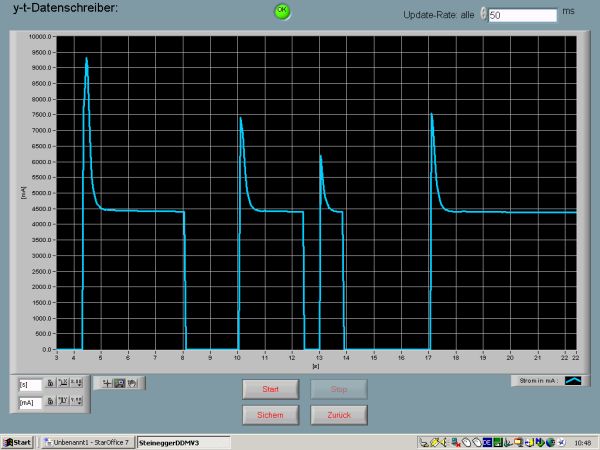The height and width of the screenshot is (450, 600).
Task: Toggle the Y-axis autoscale lock
Action: (51, 401)
